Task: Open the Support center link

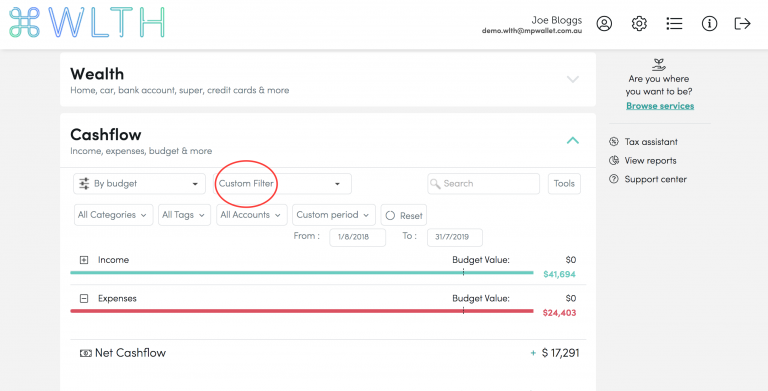Action: click(x=655, y=179)
